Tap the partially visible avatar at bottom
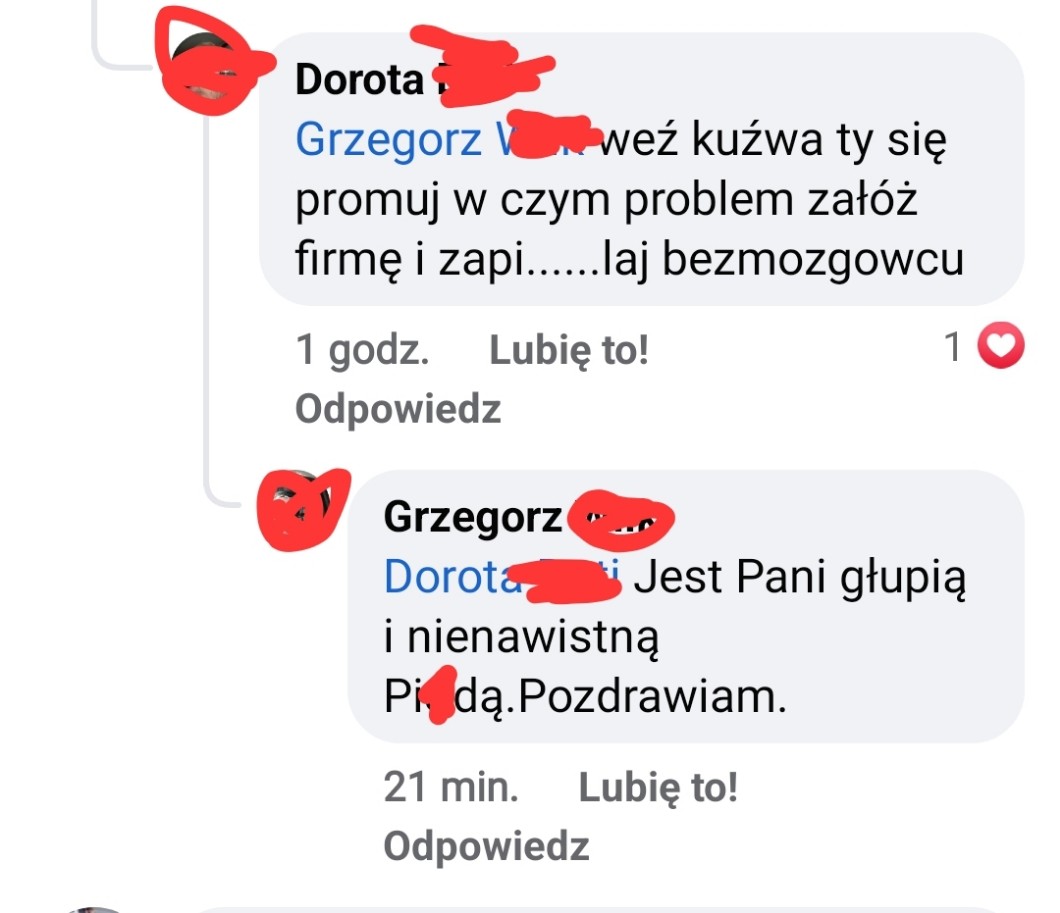This screenshot has height=913, width=1060. (x=95, y=909)
